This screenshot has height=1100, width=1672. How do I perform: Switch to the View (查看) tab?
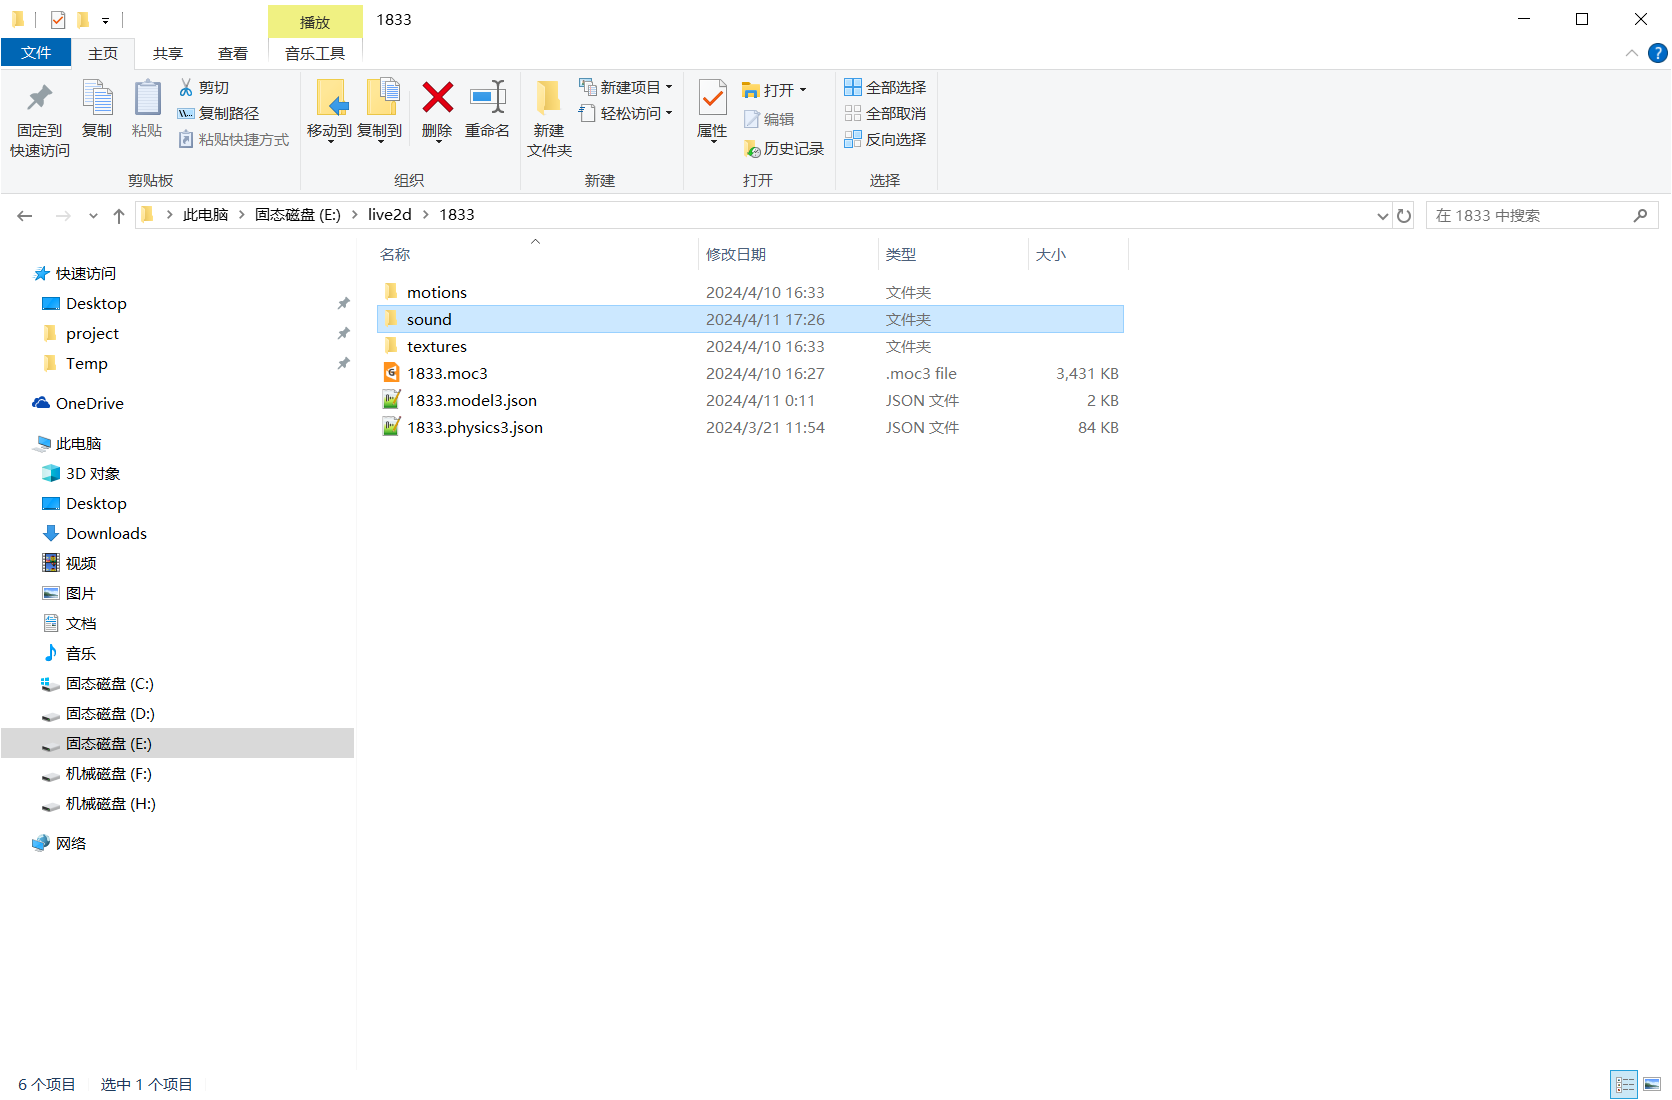[233, 54]
